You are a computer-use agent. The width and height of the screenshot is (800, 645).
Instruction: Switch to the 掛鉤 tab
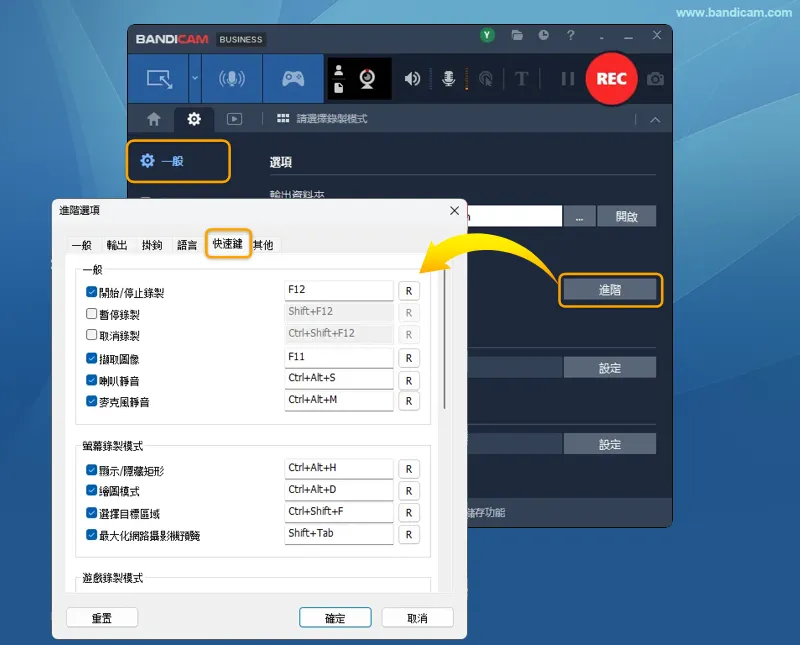click(152, 245)
